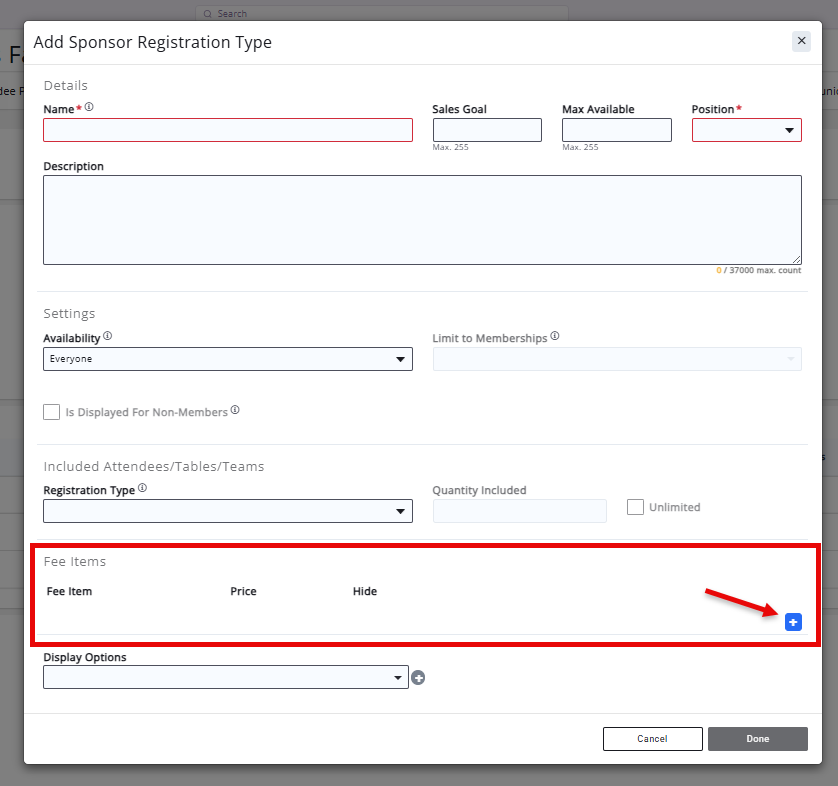
Task: Focus the Max Available input field
Action: click(617, 130)
